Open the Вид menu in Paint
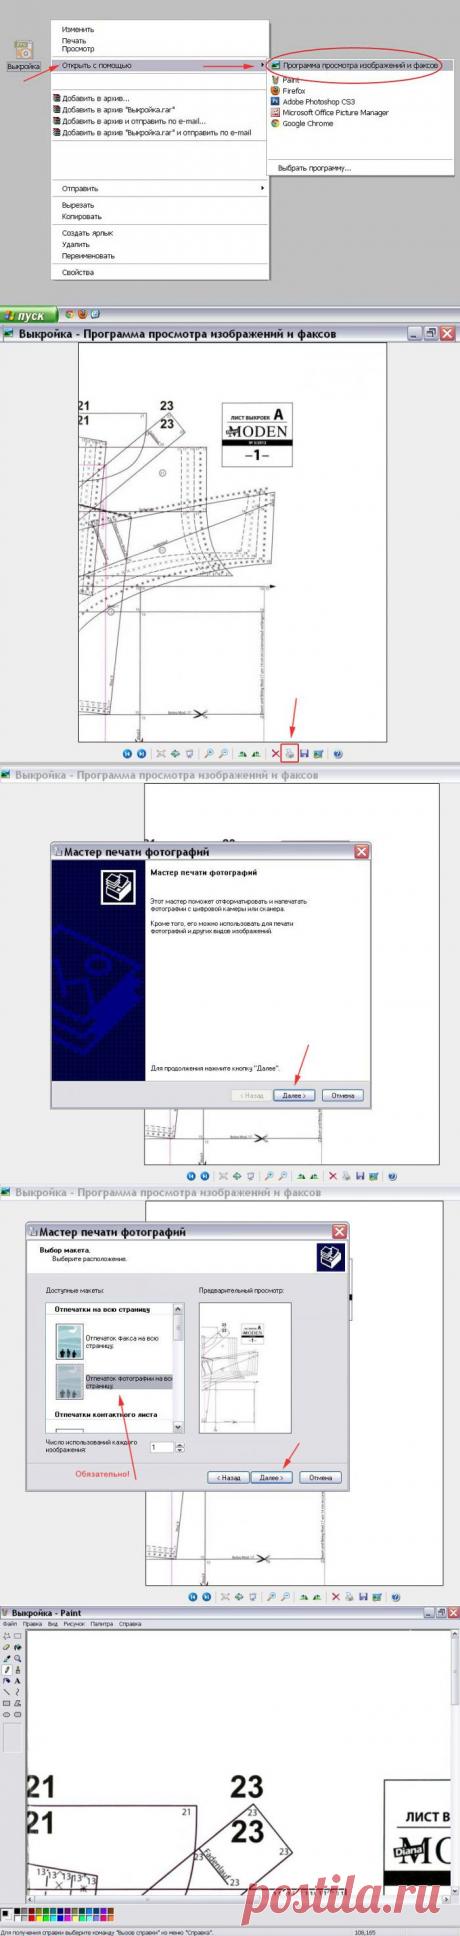Screen dimensions: 460x1936 (x=52, y=1624)
